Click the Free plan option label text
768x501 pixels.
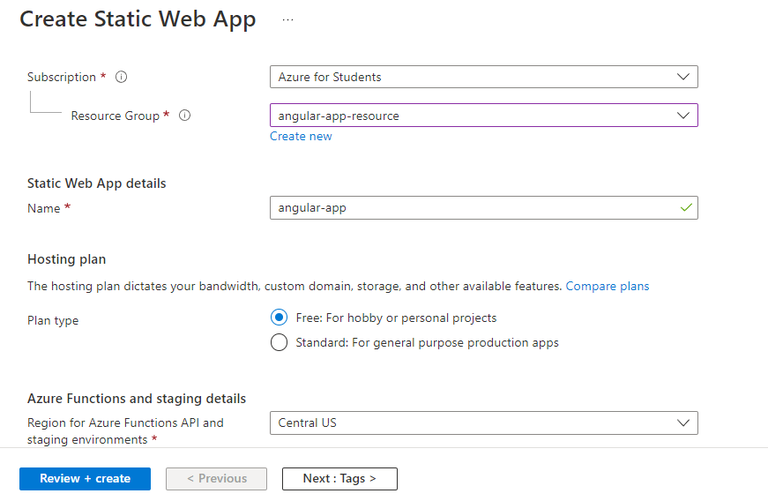click(x=396, y=318)
